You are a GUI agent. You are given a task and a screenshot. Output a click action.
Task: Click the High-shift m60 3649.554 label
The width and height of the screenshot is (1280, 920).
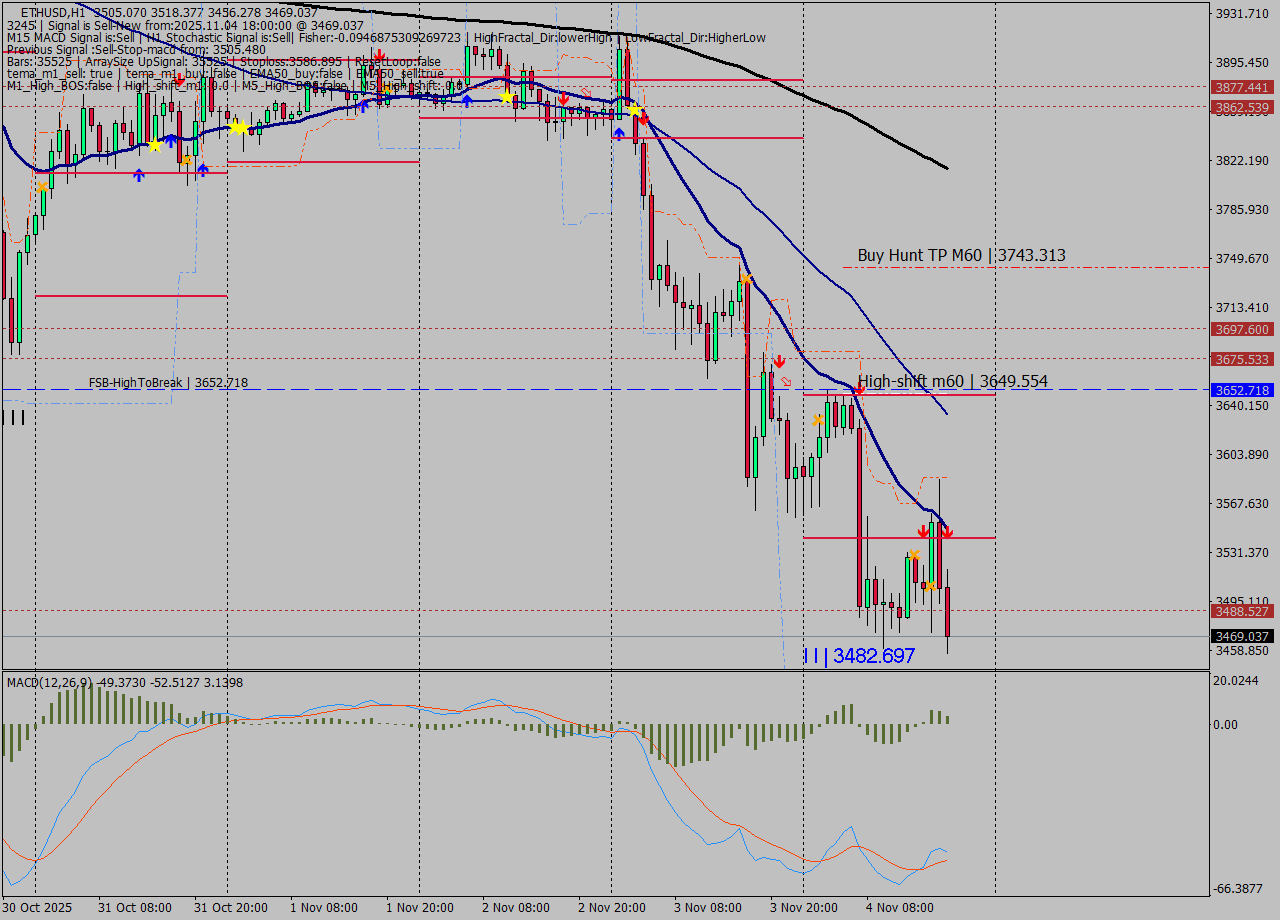click(953, 381)
